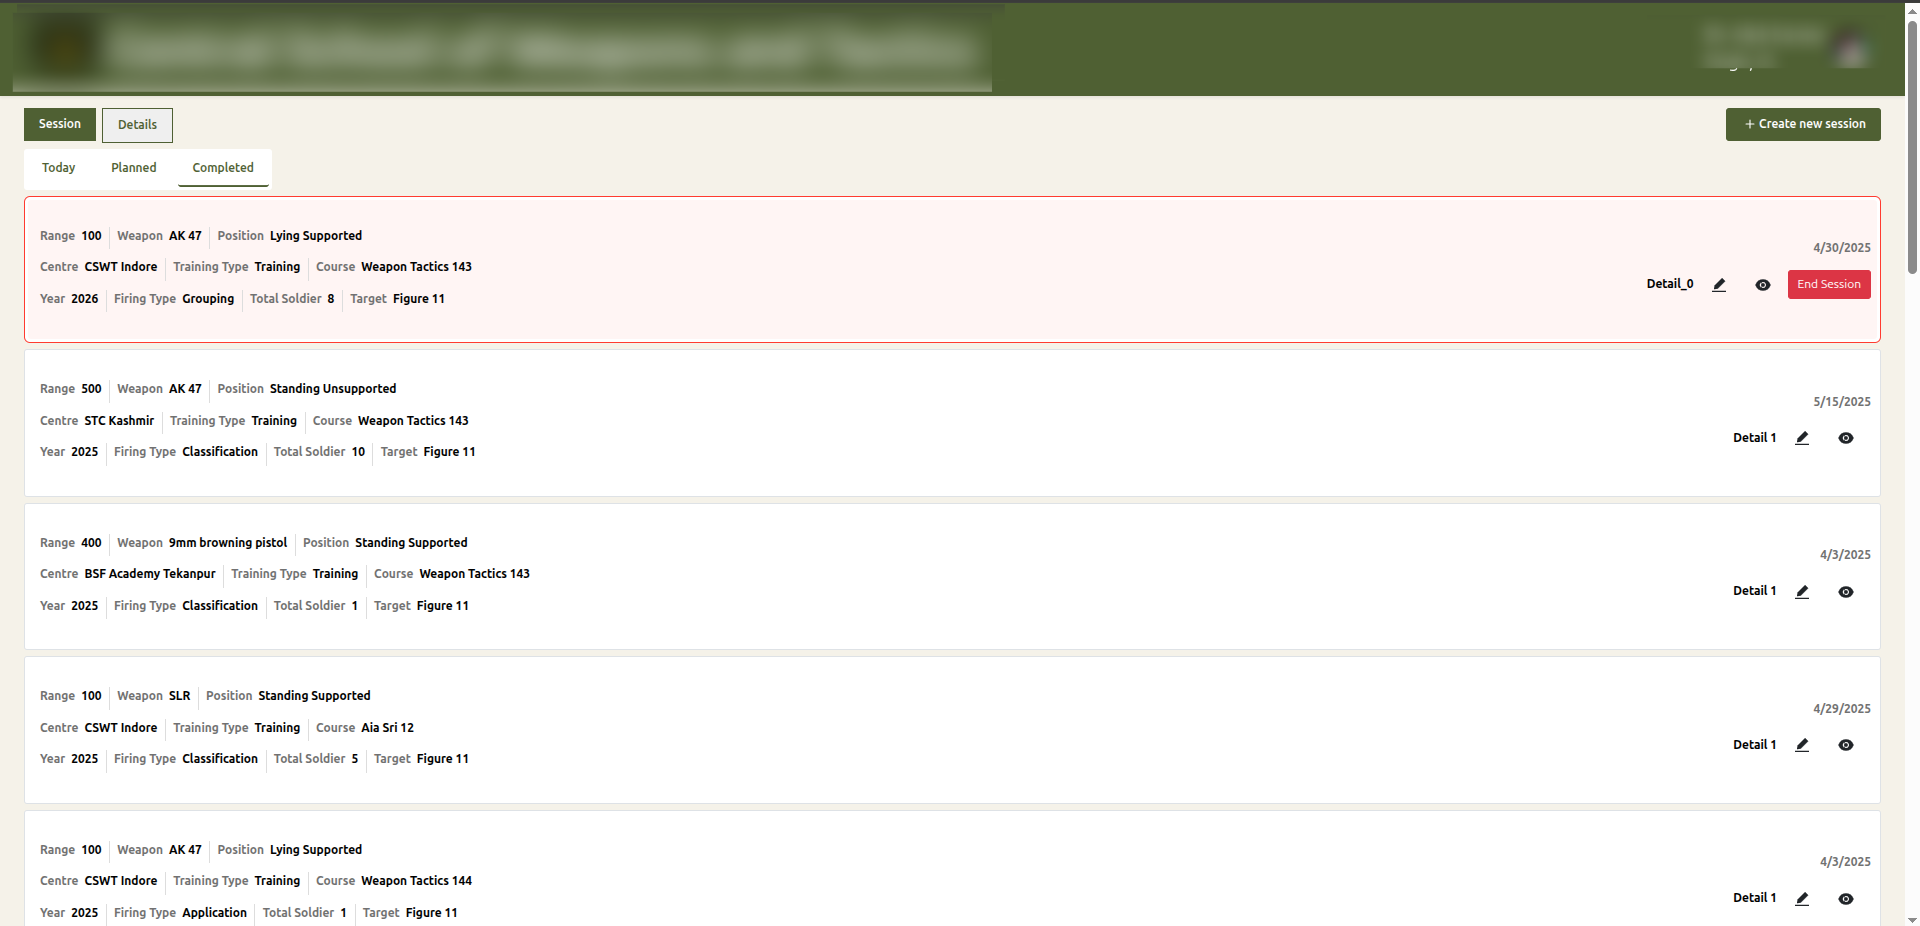The height and width of the screenshot is (926, 1920).
Task: Click the page vertical scrollbar
Action: pyautogui.click(x=1912, y=140)
